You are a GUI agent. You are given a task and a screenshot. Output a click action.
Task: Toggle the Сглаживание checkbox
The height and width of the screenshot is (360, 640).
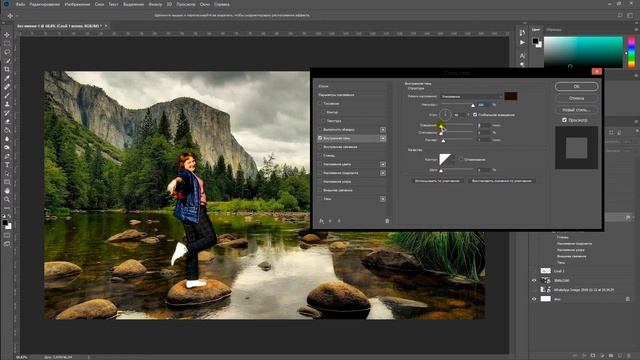point(461,160)
